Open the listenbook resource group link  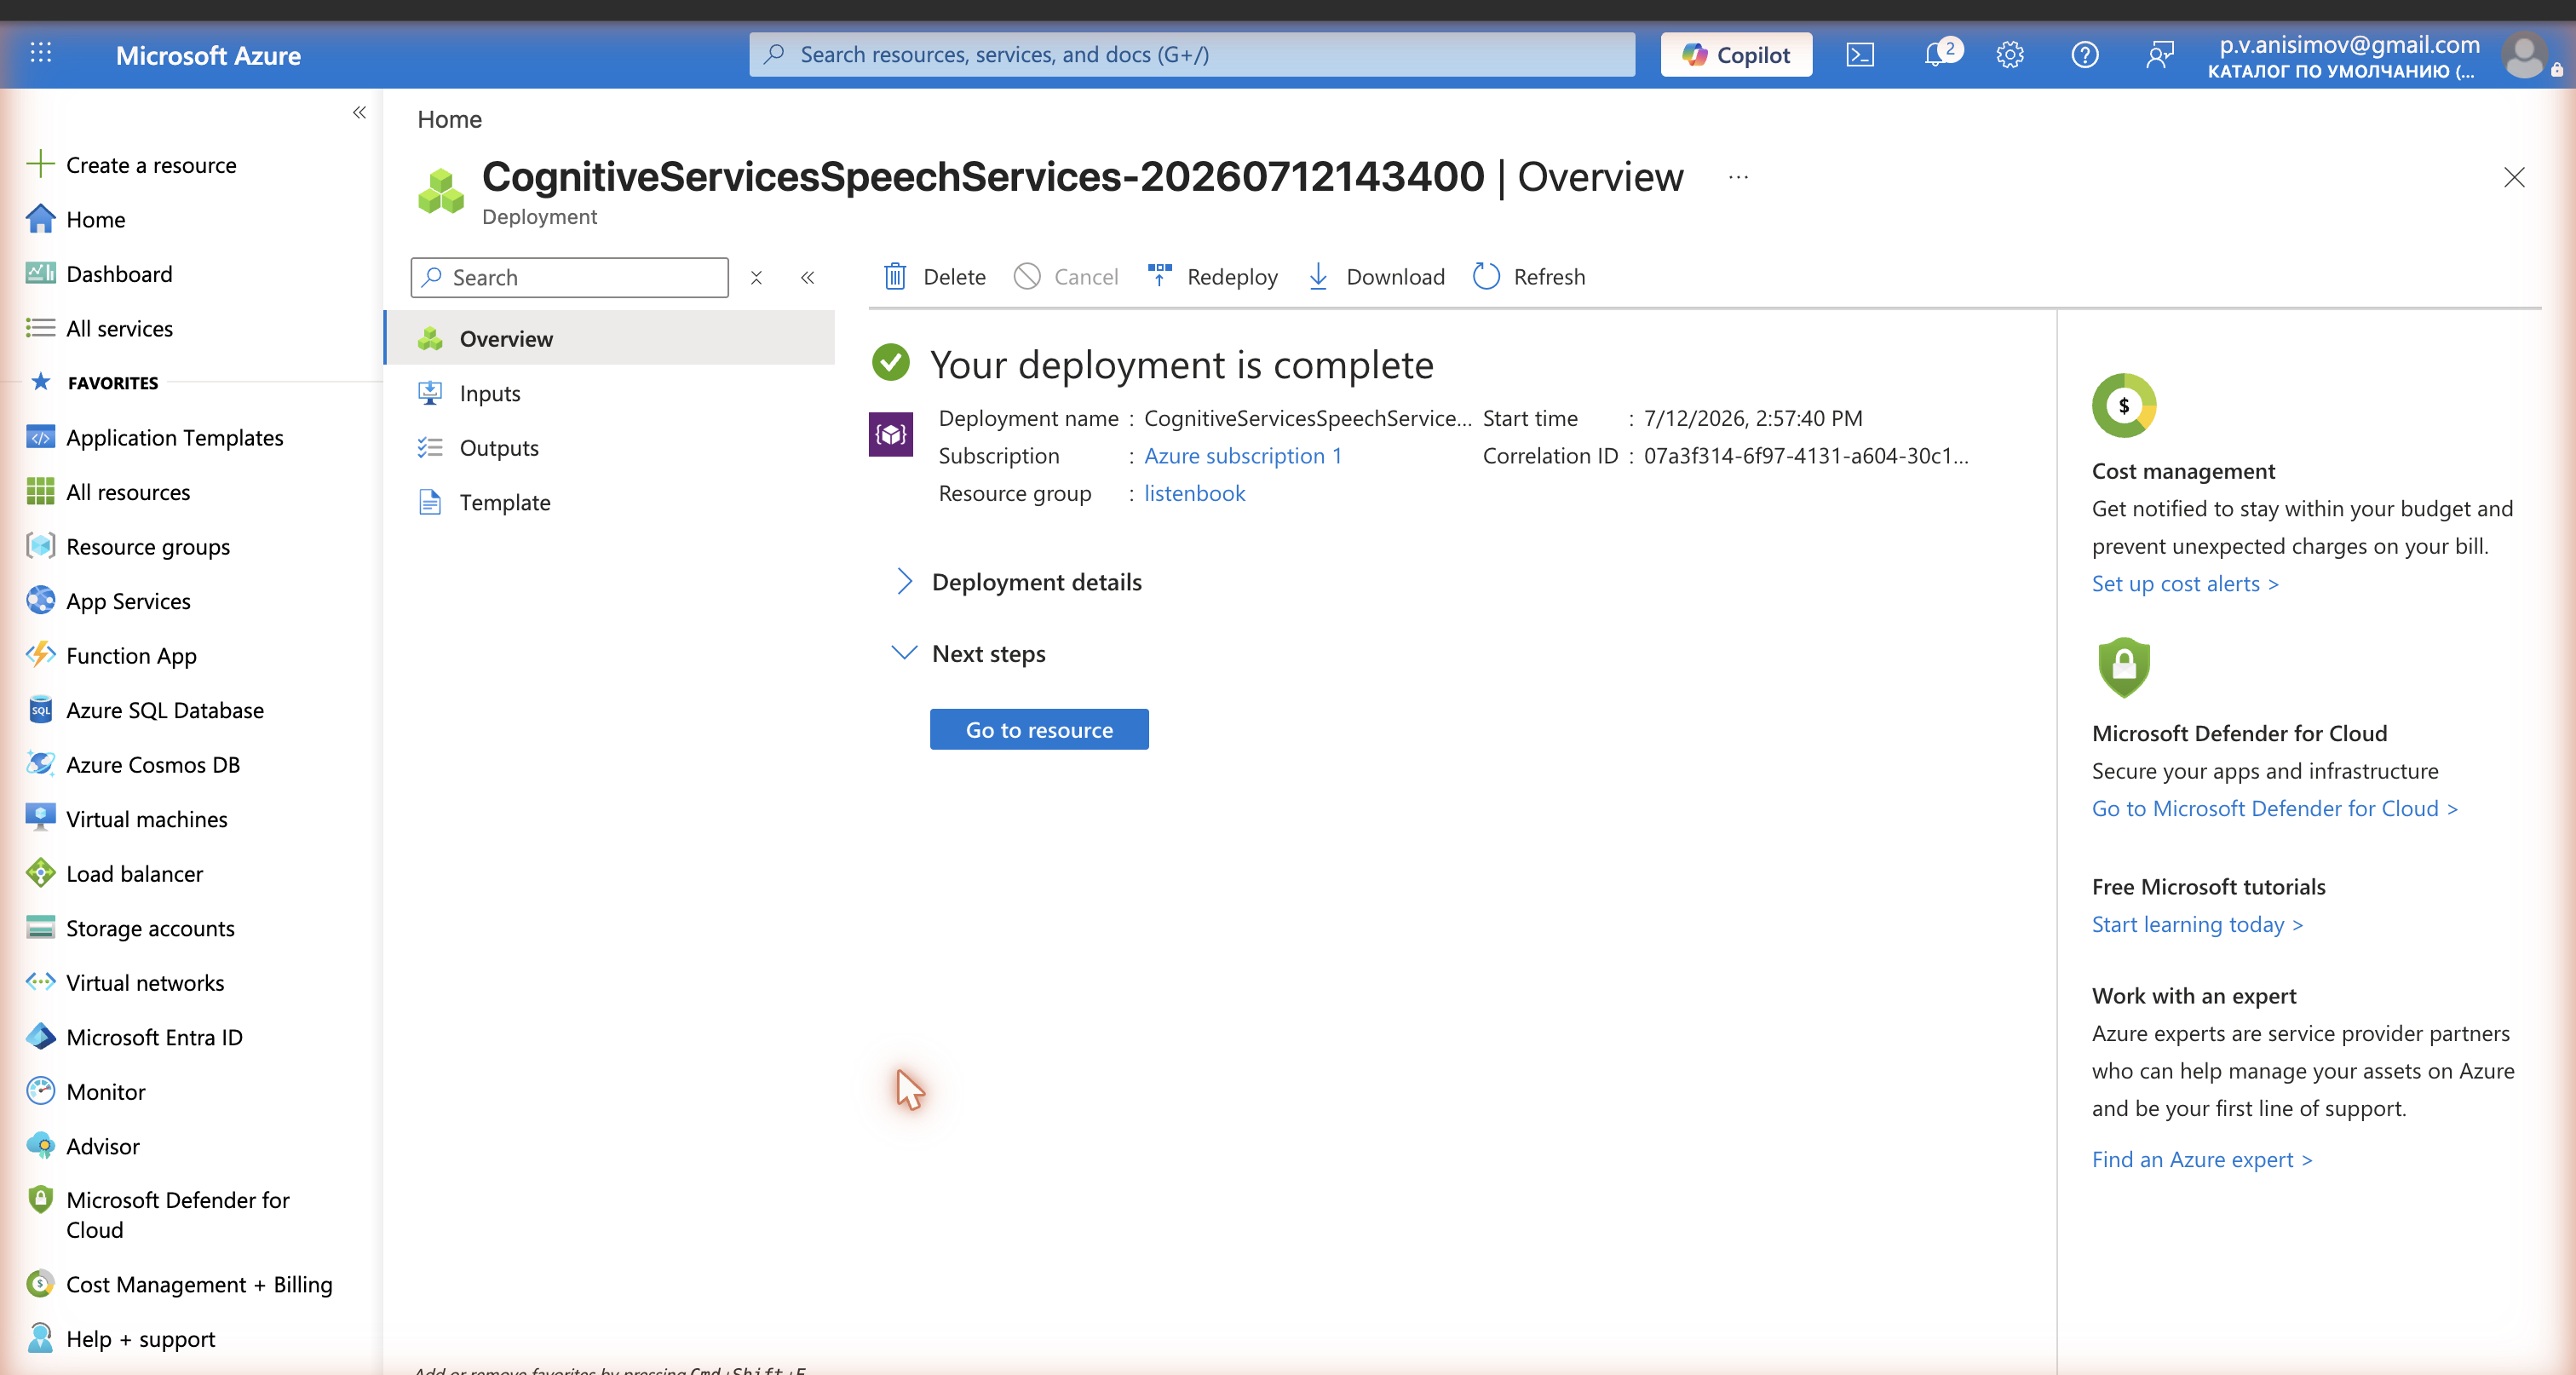coord(1194,493)
